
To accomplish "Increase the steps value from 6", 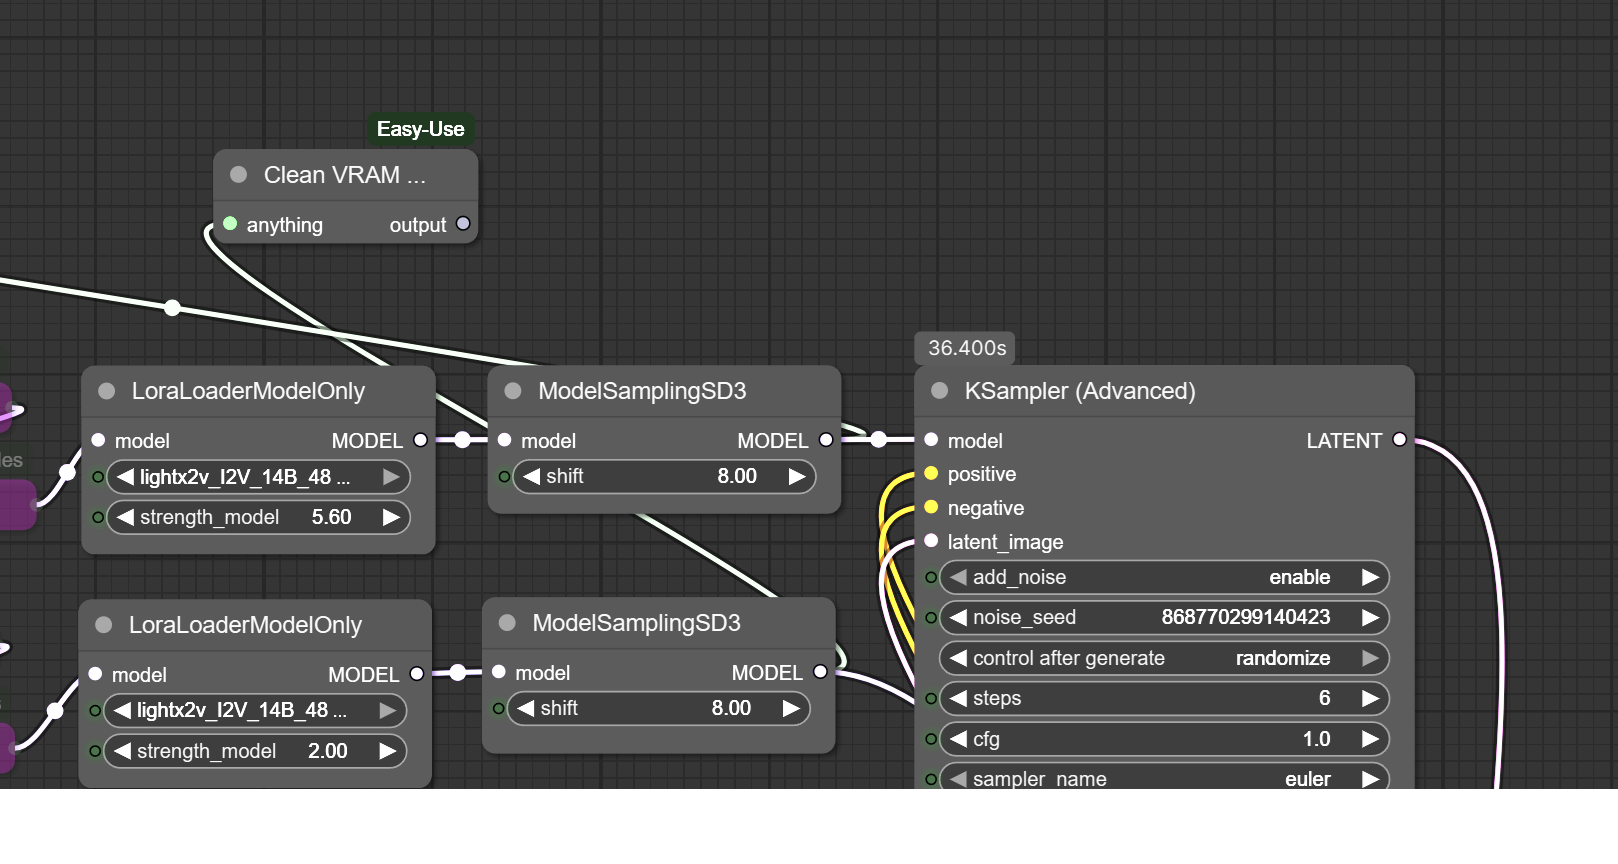I will pyautogui.click(x=1370, y=698).
